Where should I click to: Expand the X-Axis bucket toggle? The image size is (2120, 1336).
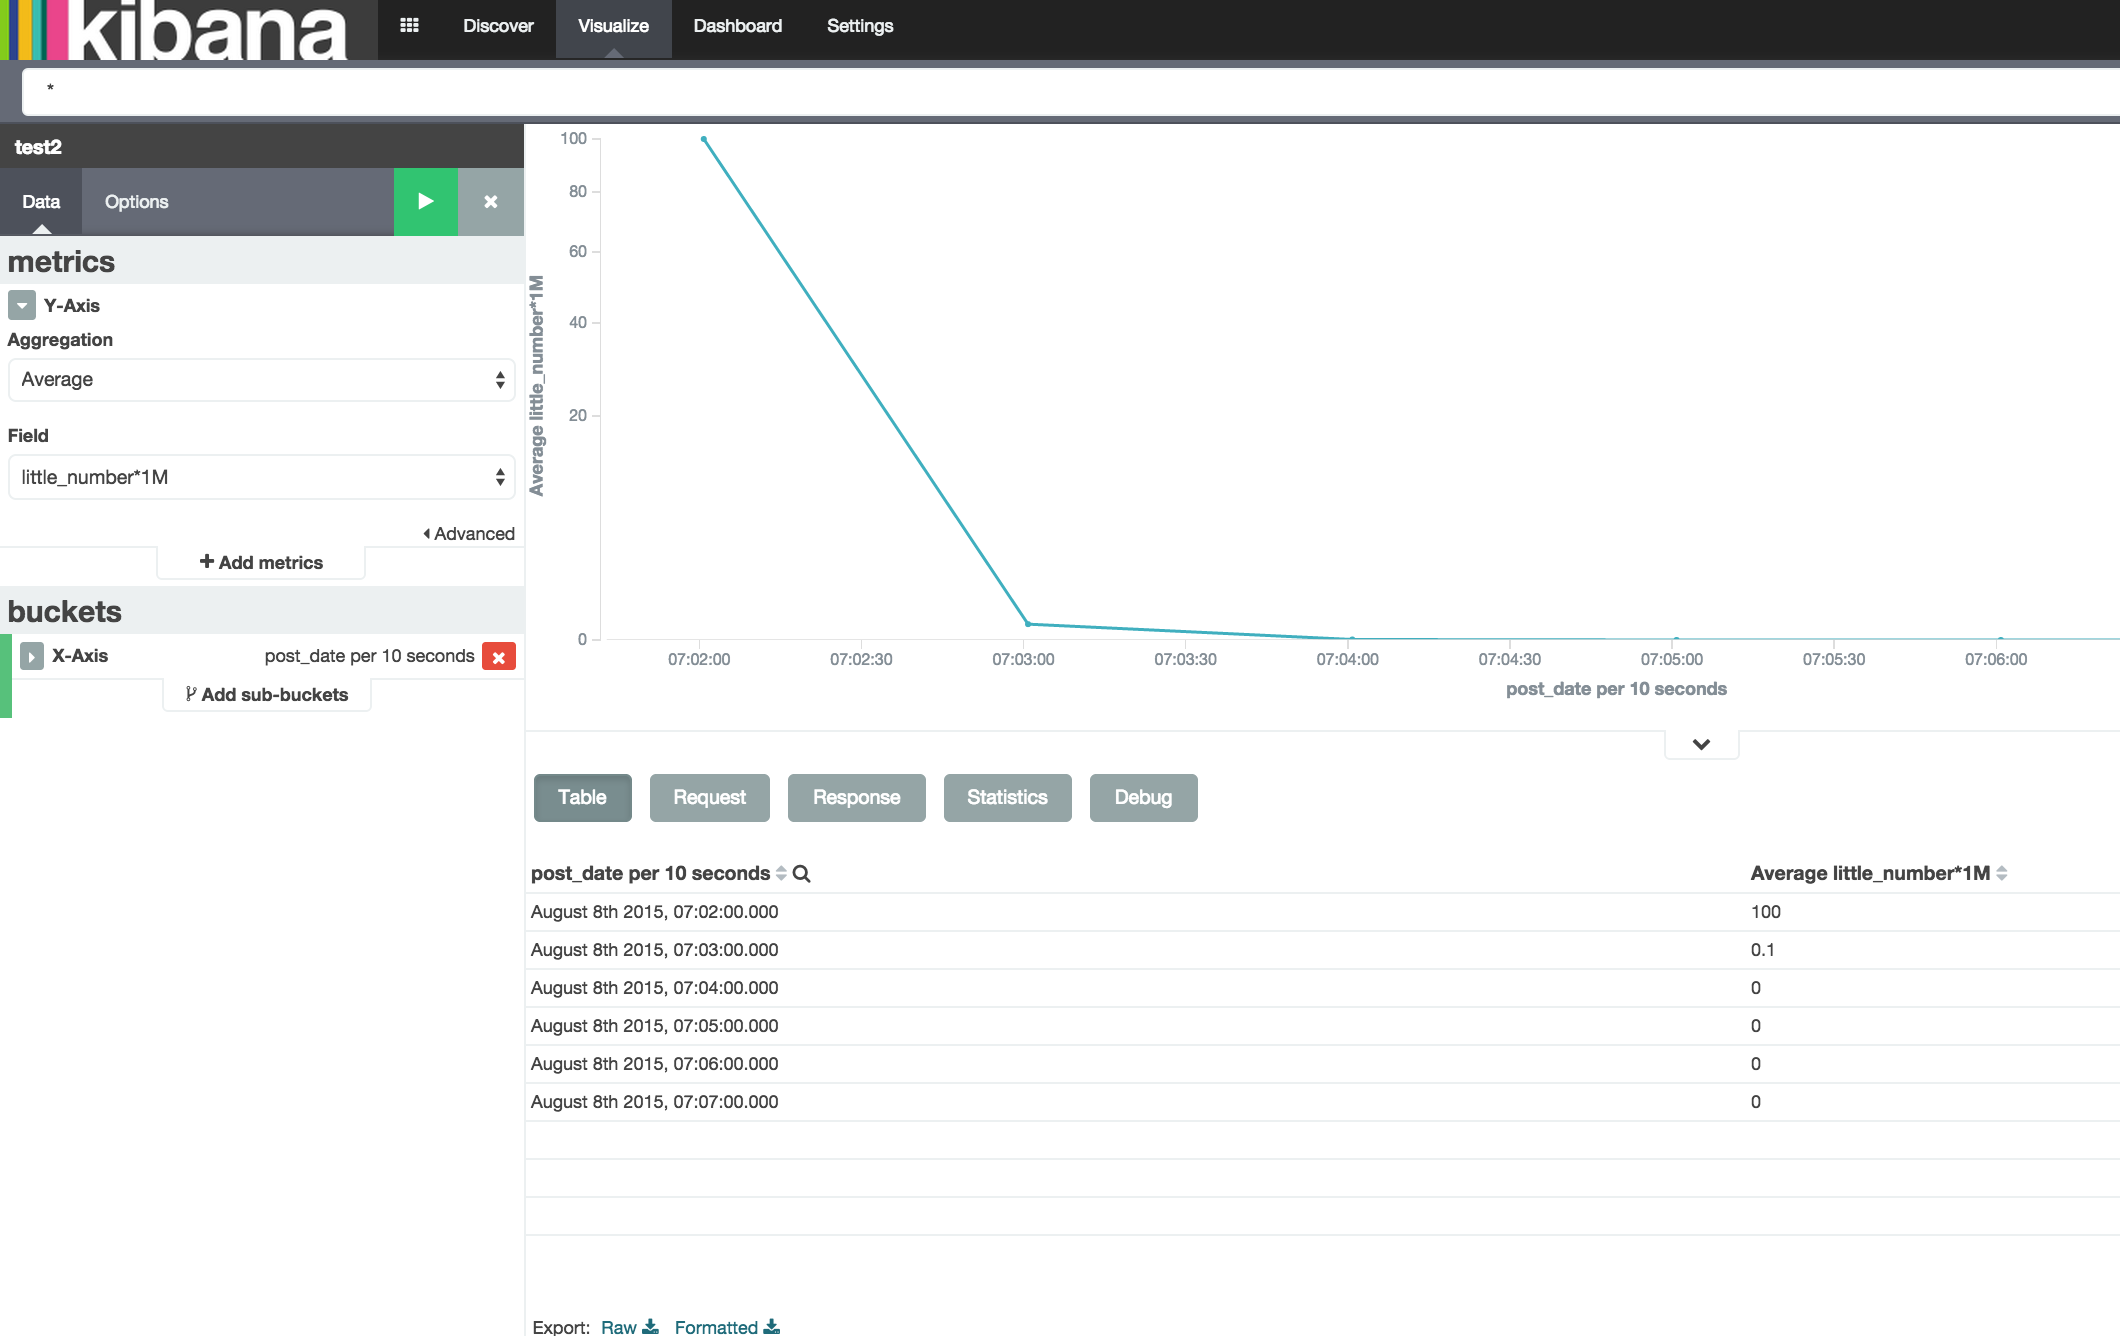31,656
